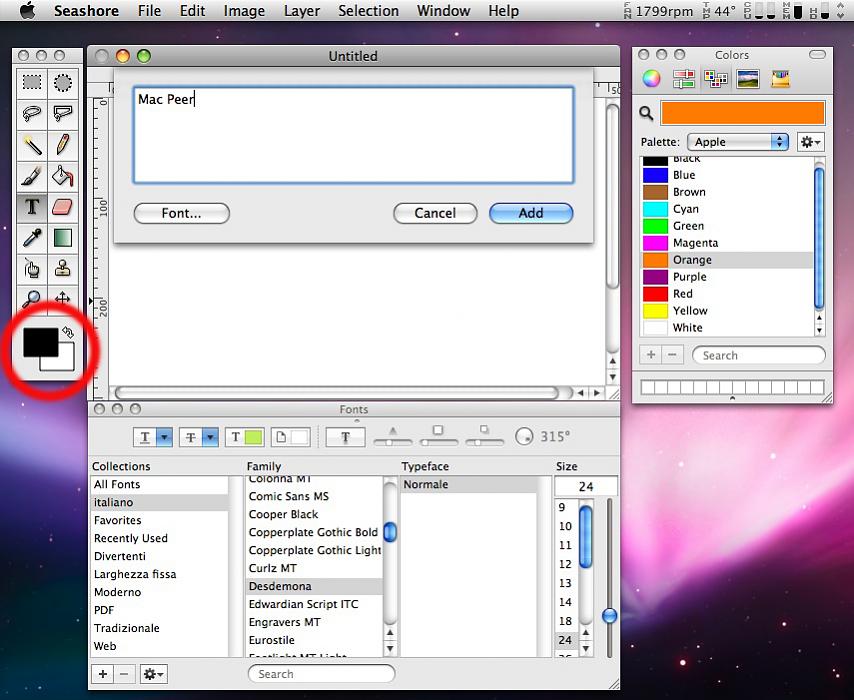Screen dimensions: 854x700
Task: Open the Window menu
Action: [443, 11]
